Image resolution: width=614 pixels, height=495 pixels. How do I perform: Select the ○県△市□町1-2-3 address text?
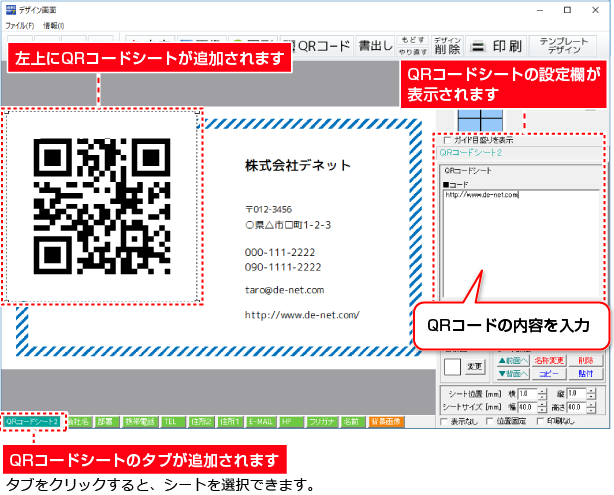pyautogui.click(x=288, y=225)
